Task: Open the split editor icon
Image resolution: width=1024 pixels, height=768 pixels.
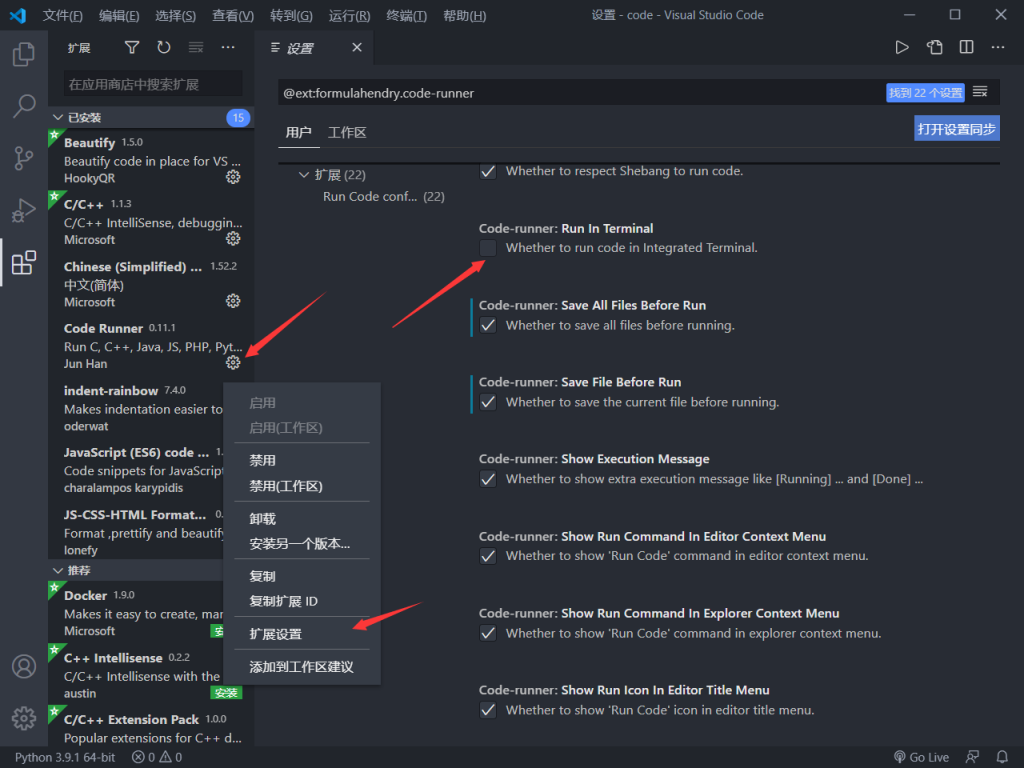Action: [966, 47]
